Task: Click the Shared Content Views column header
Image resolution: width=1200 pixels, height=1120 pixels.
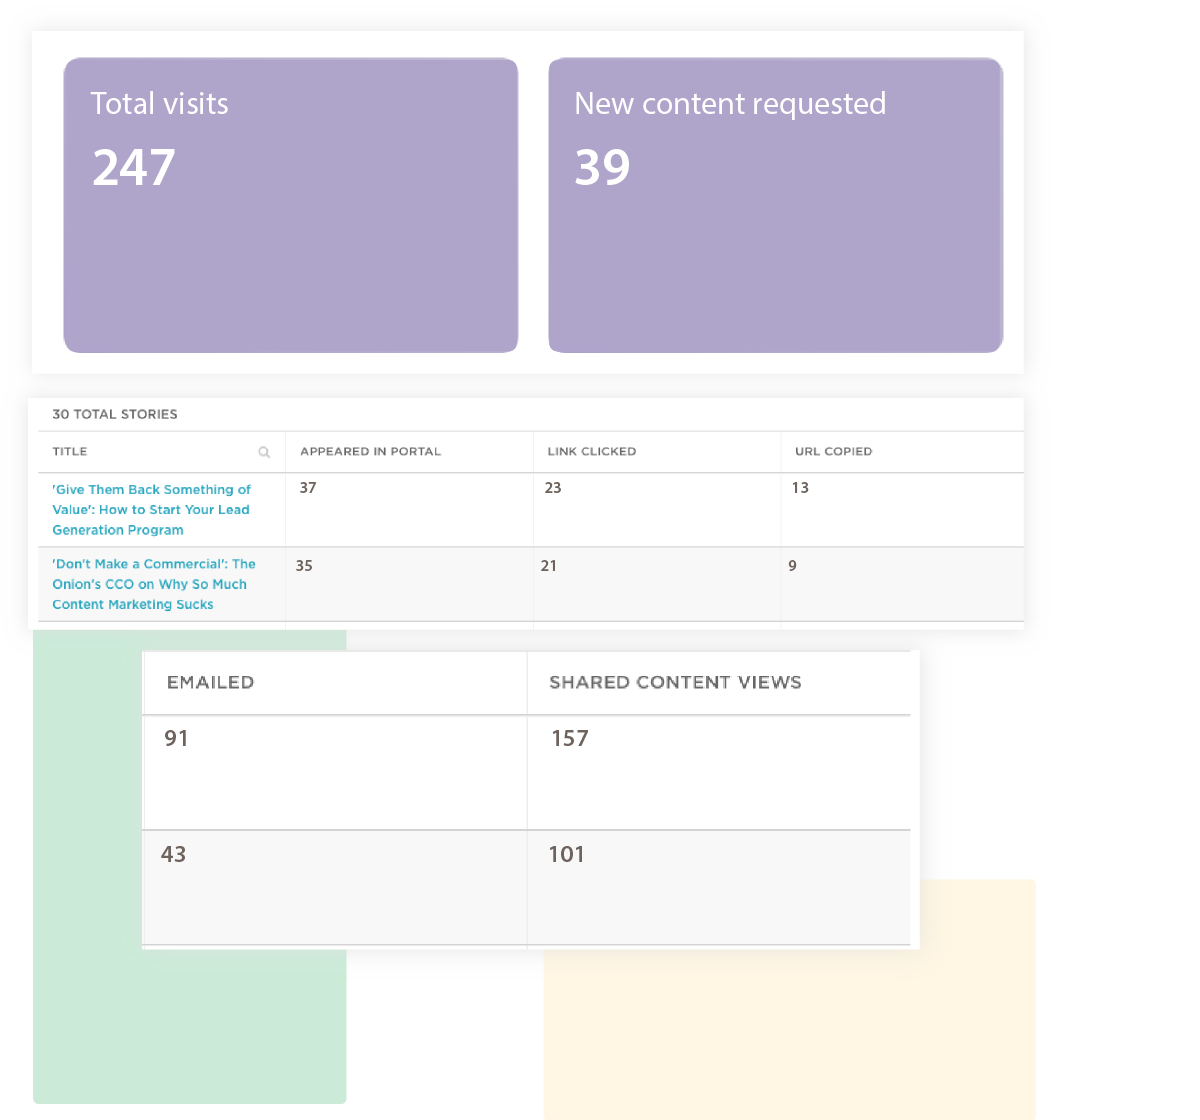Action: tap(675, 683)
